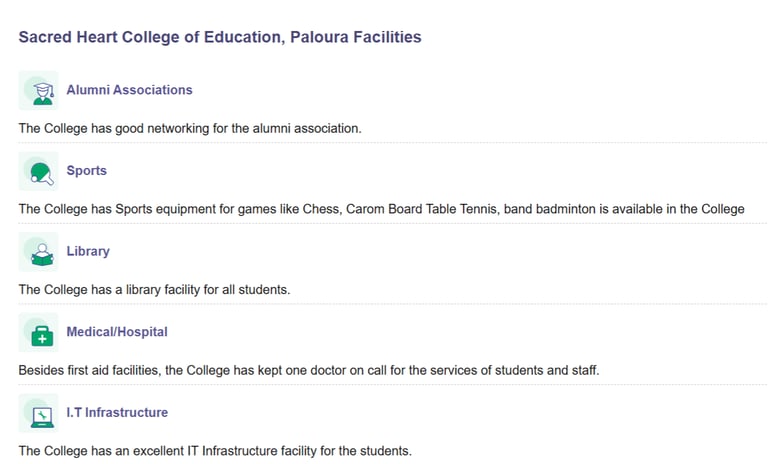Screen dimensions: 768x464
Task: Click the library facility description text
Action: pyautogui.click(x=154, y=290)
